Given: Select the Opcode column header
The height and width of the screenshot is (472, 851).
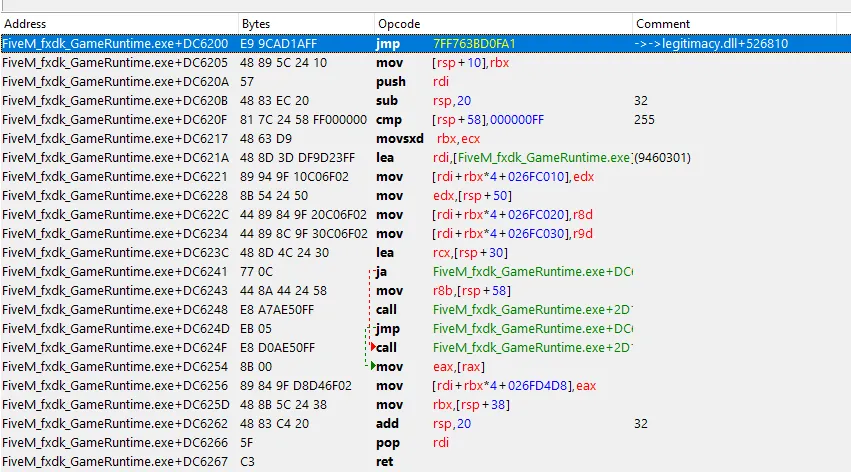Looking at the screenshot, I should pyautogui.click(x=399, y=23).
